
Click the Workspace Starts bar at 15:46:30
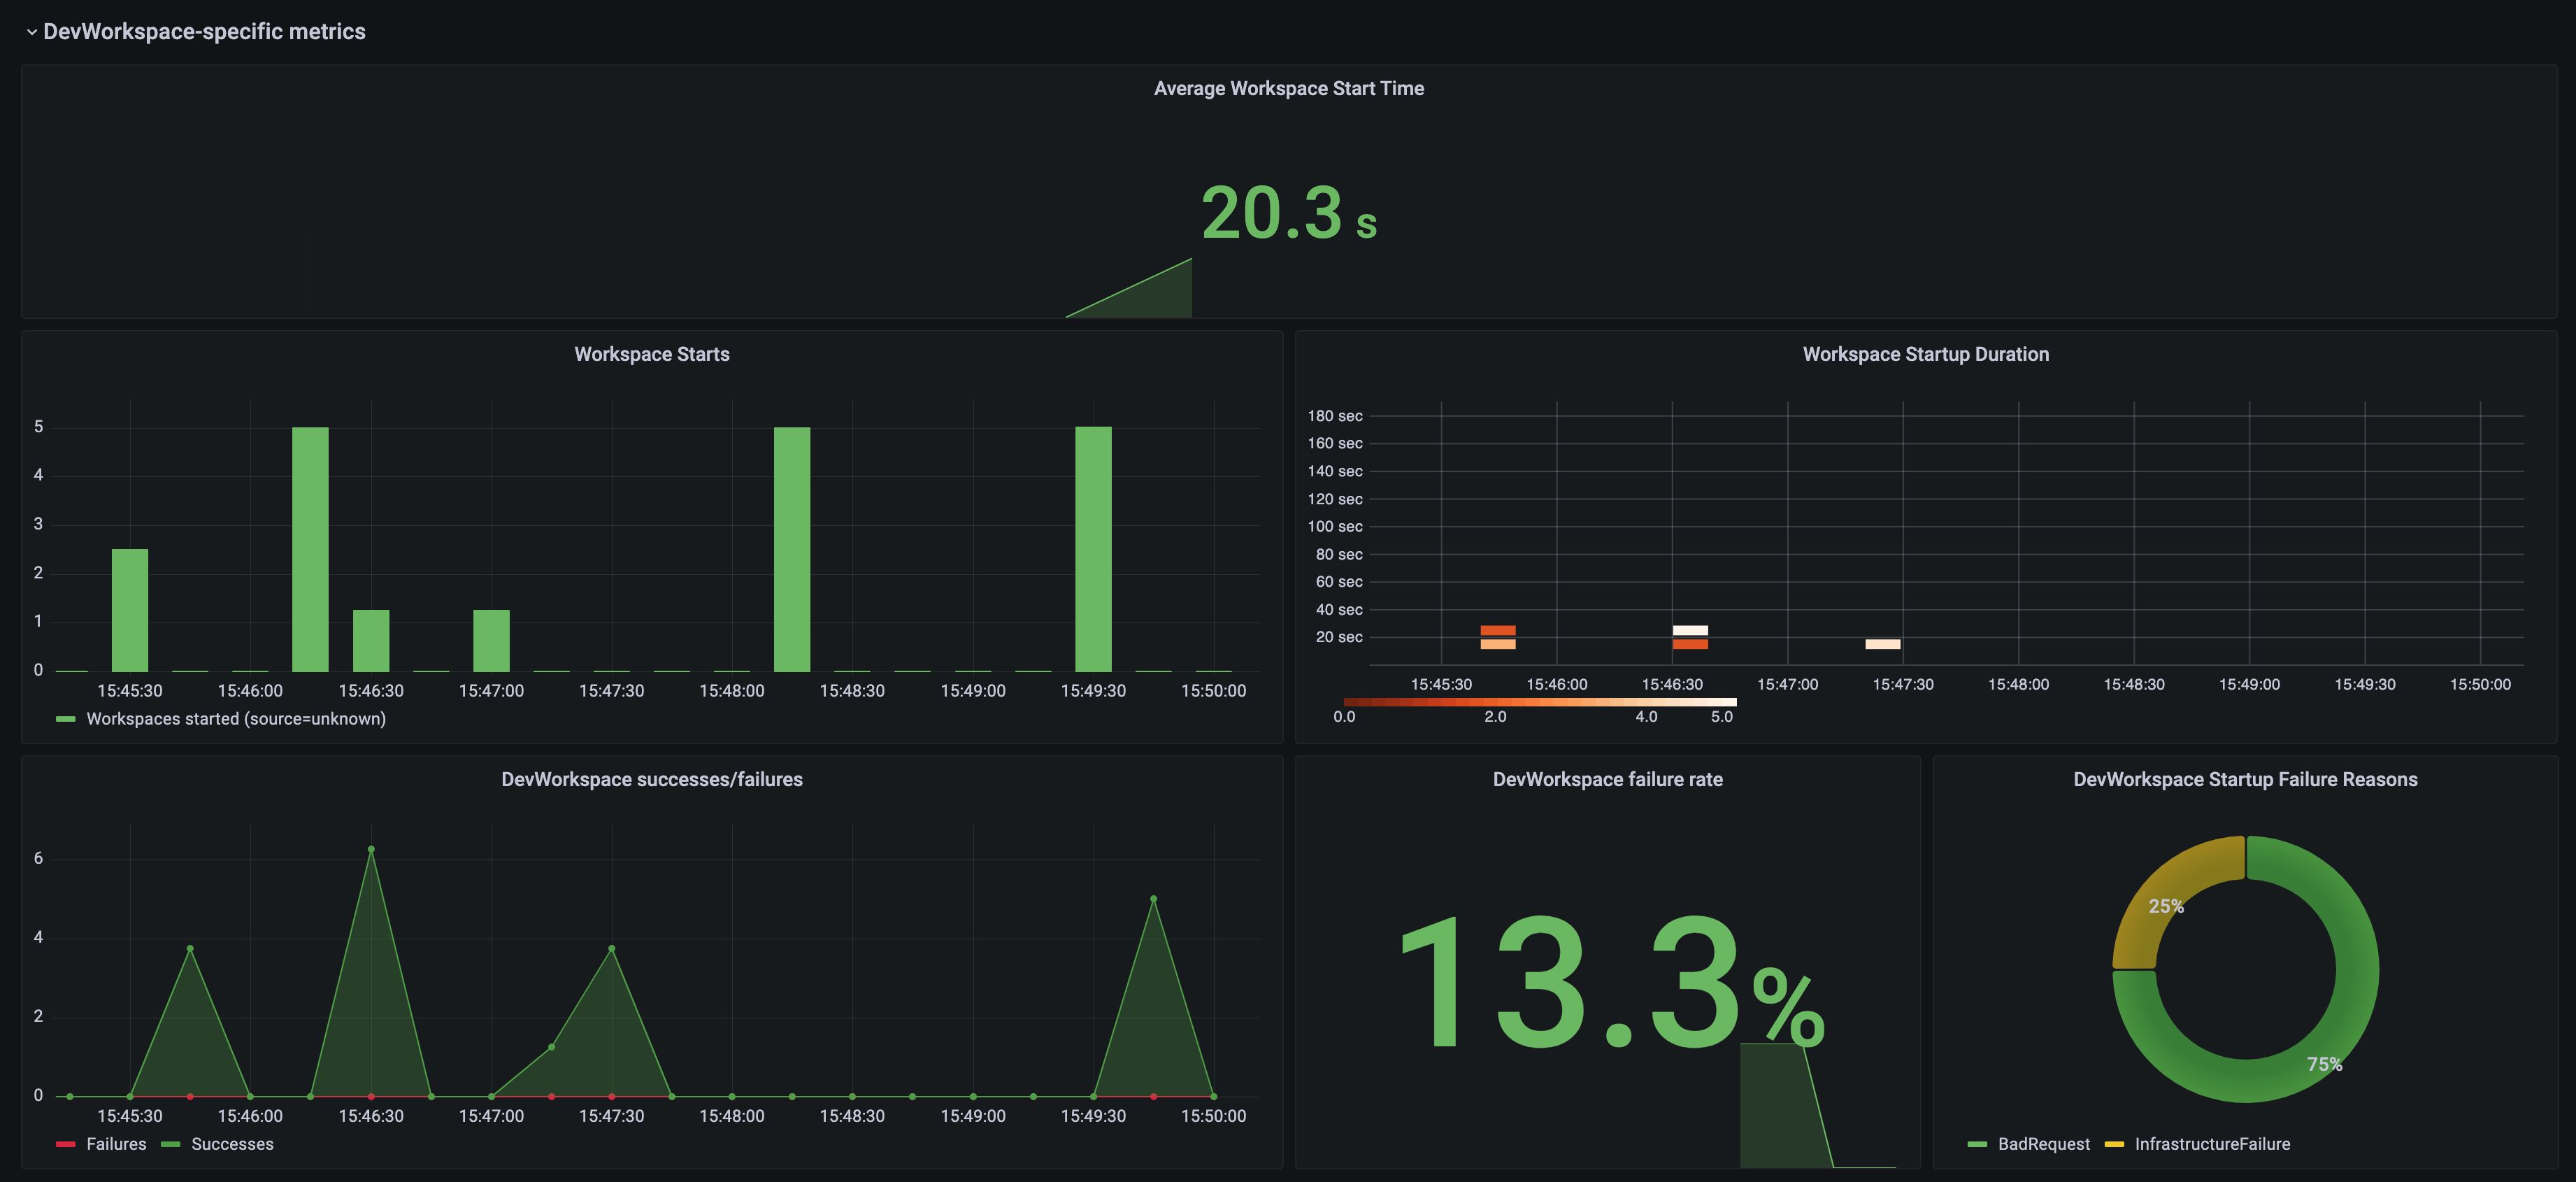point(371,641)
